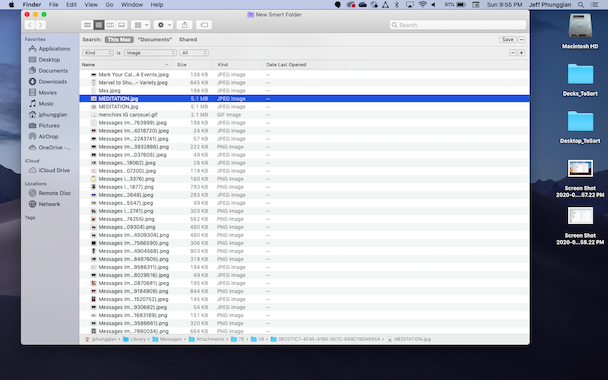Switch to gallery view in toolbar

[x=122, y=25]
